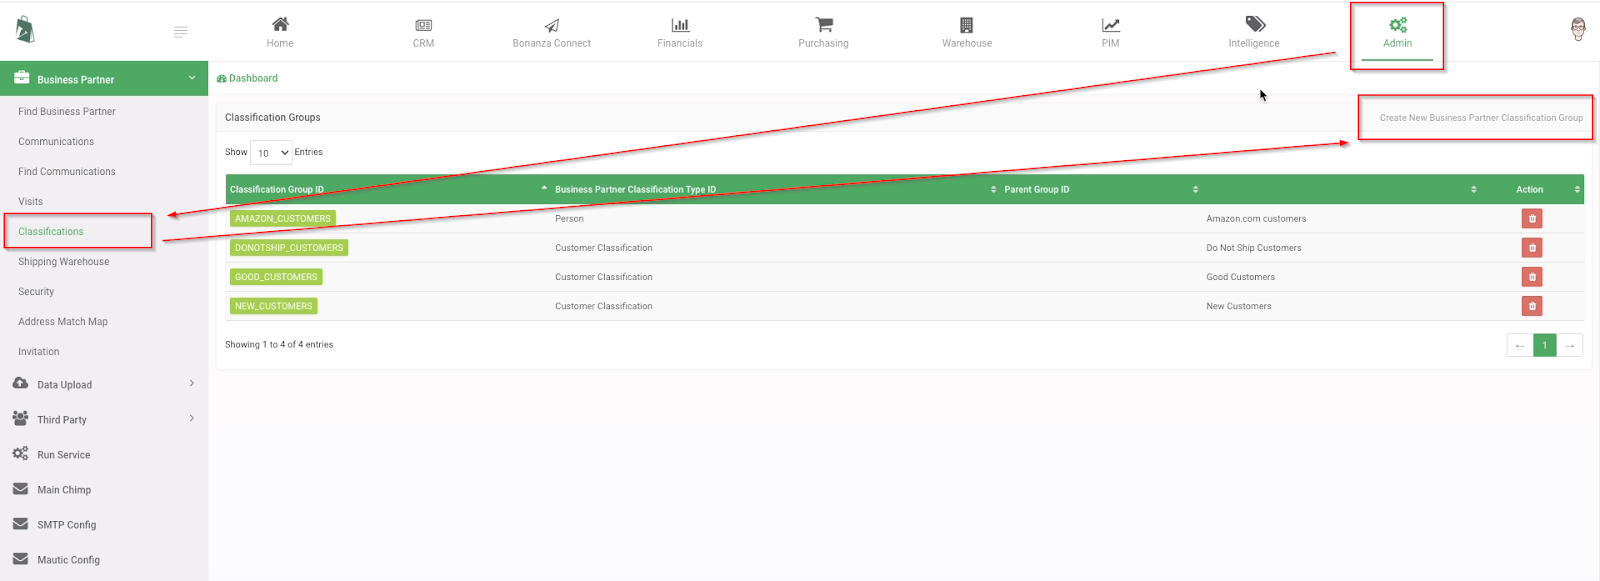Open Address Match Map menu item
The height and width of the screenshot is (581, 1600).
click(x=63, y=321)
